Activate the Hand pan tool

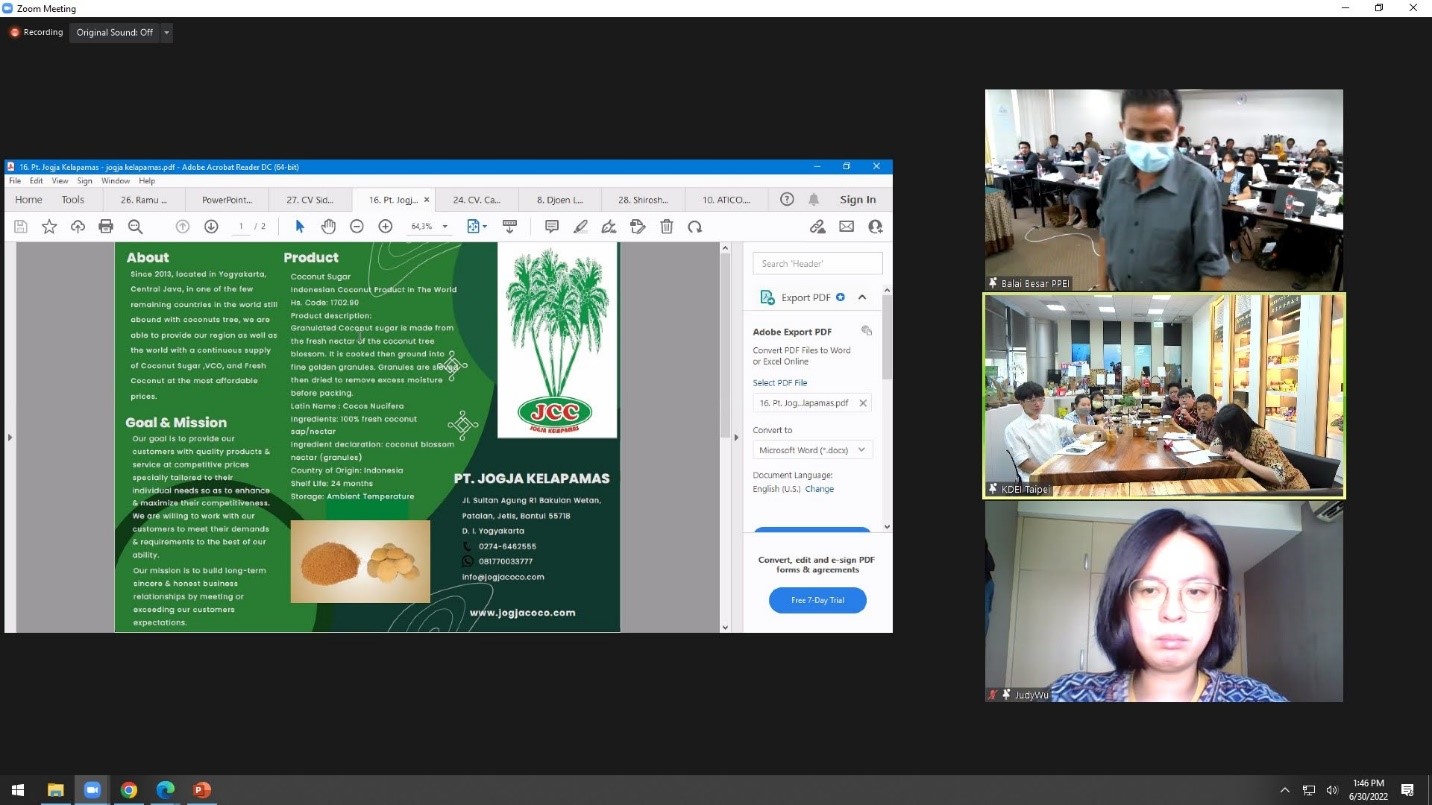pos(328,227)
